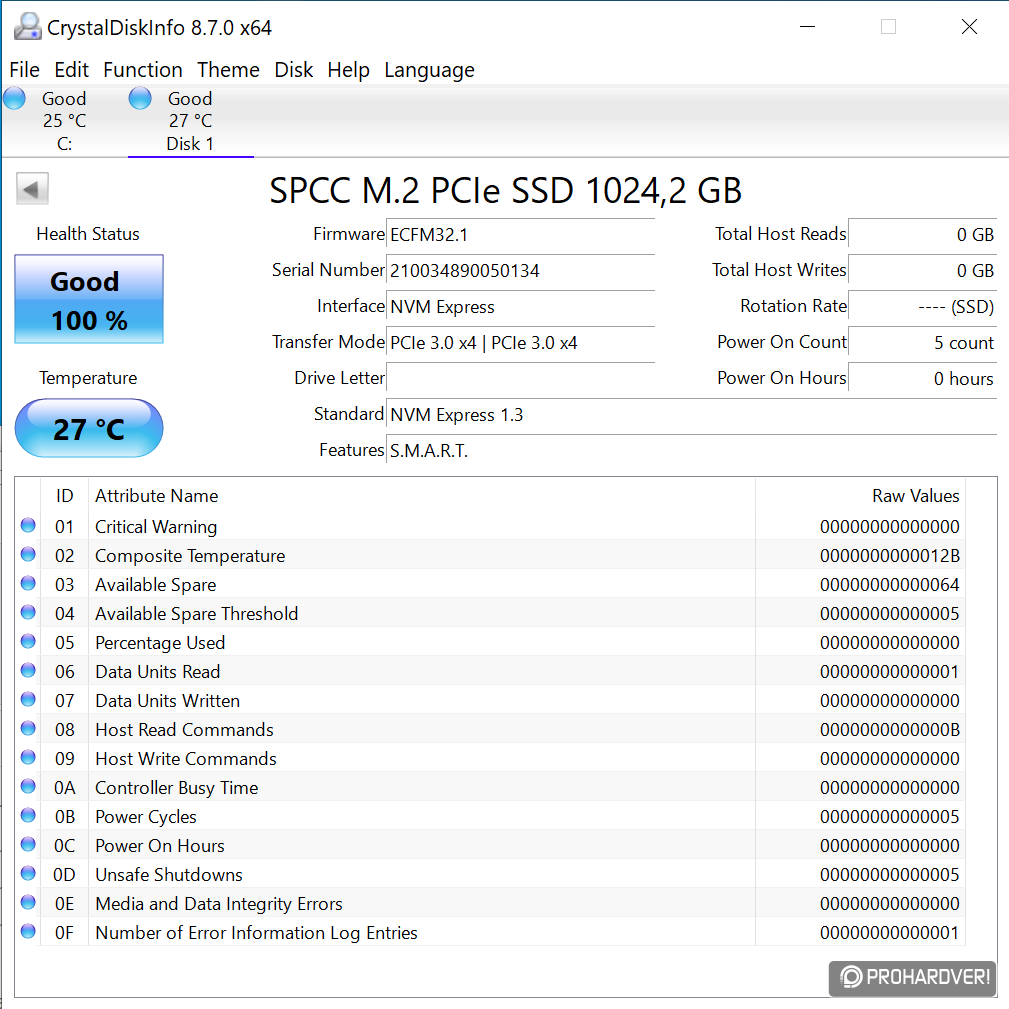Minimize the CrystalDiskInfo window

(808, 27)
